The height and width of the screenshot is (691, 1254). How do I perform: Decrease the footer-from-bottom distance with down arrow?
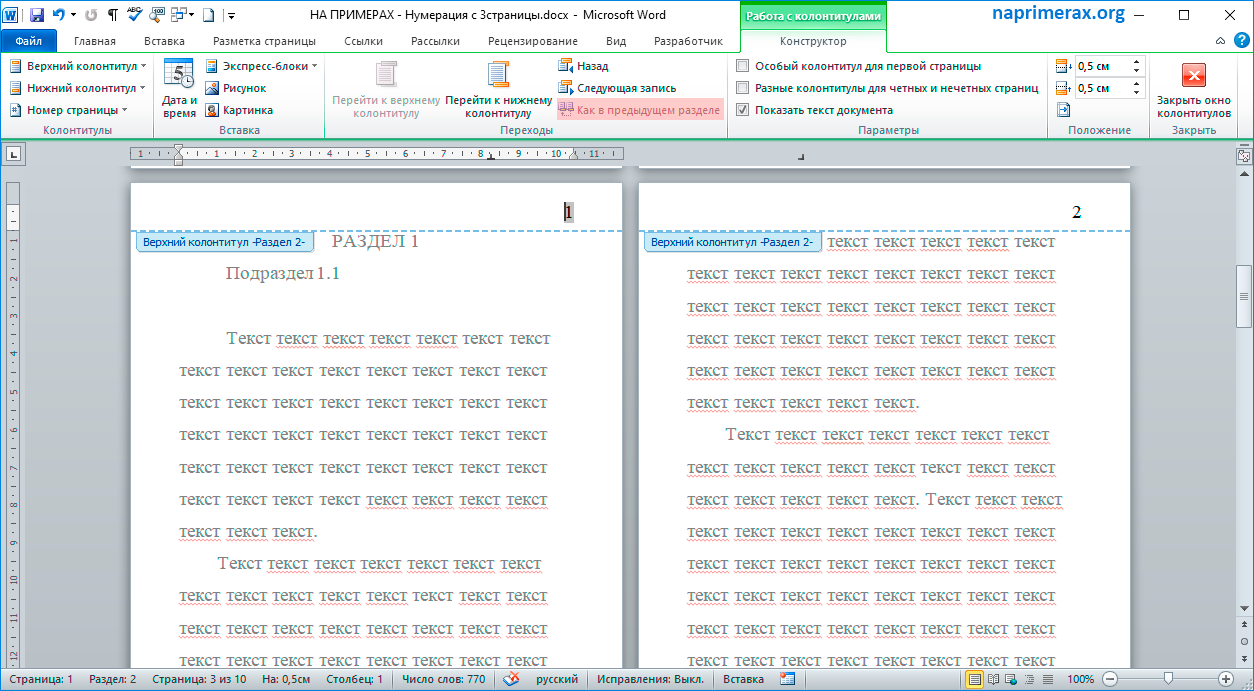1136,92
